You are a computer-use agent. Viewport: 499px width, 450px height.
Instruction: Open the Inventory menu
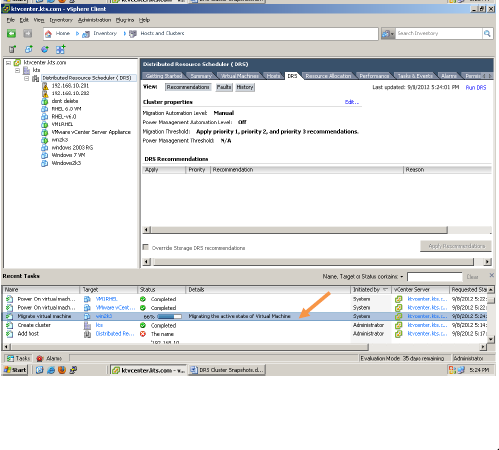(61, 20)
